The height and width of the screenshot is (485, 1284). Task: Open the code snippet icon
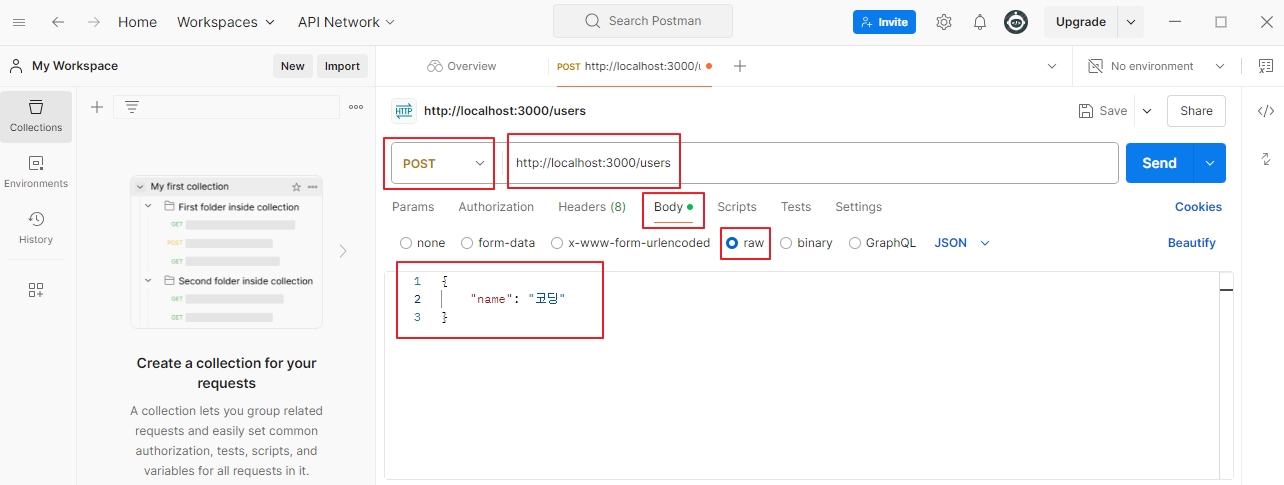pos(1265,111)
